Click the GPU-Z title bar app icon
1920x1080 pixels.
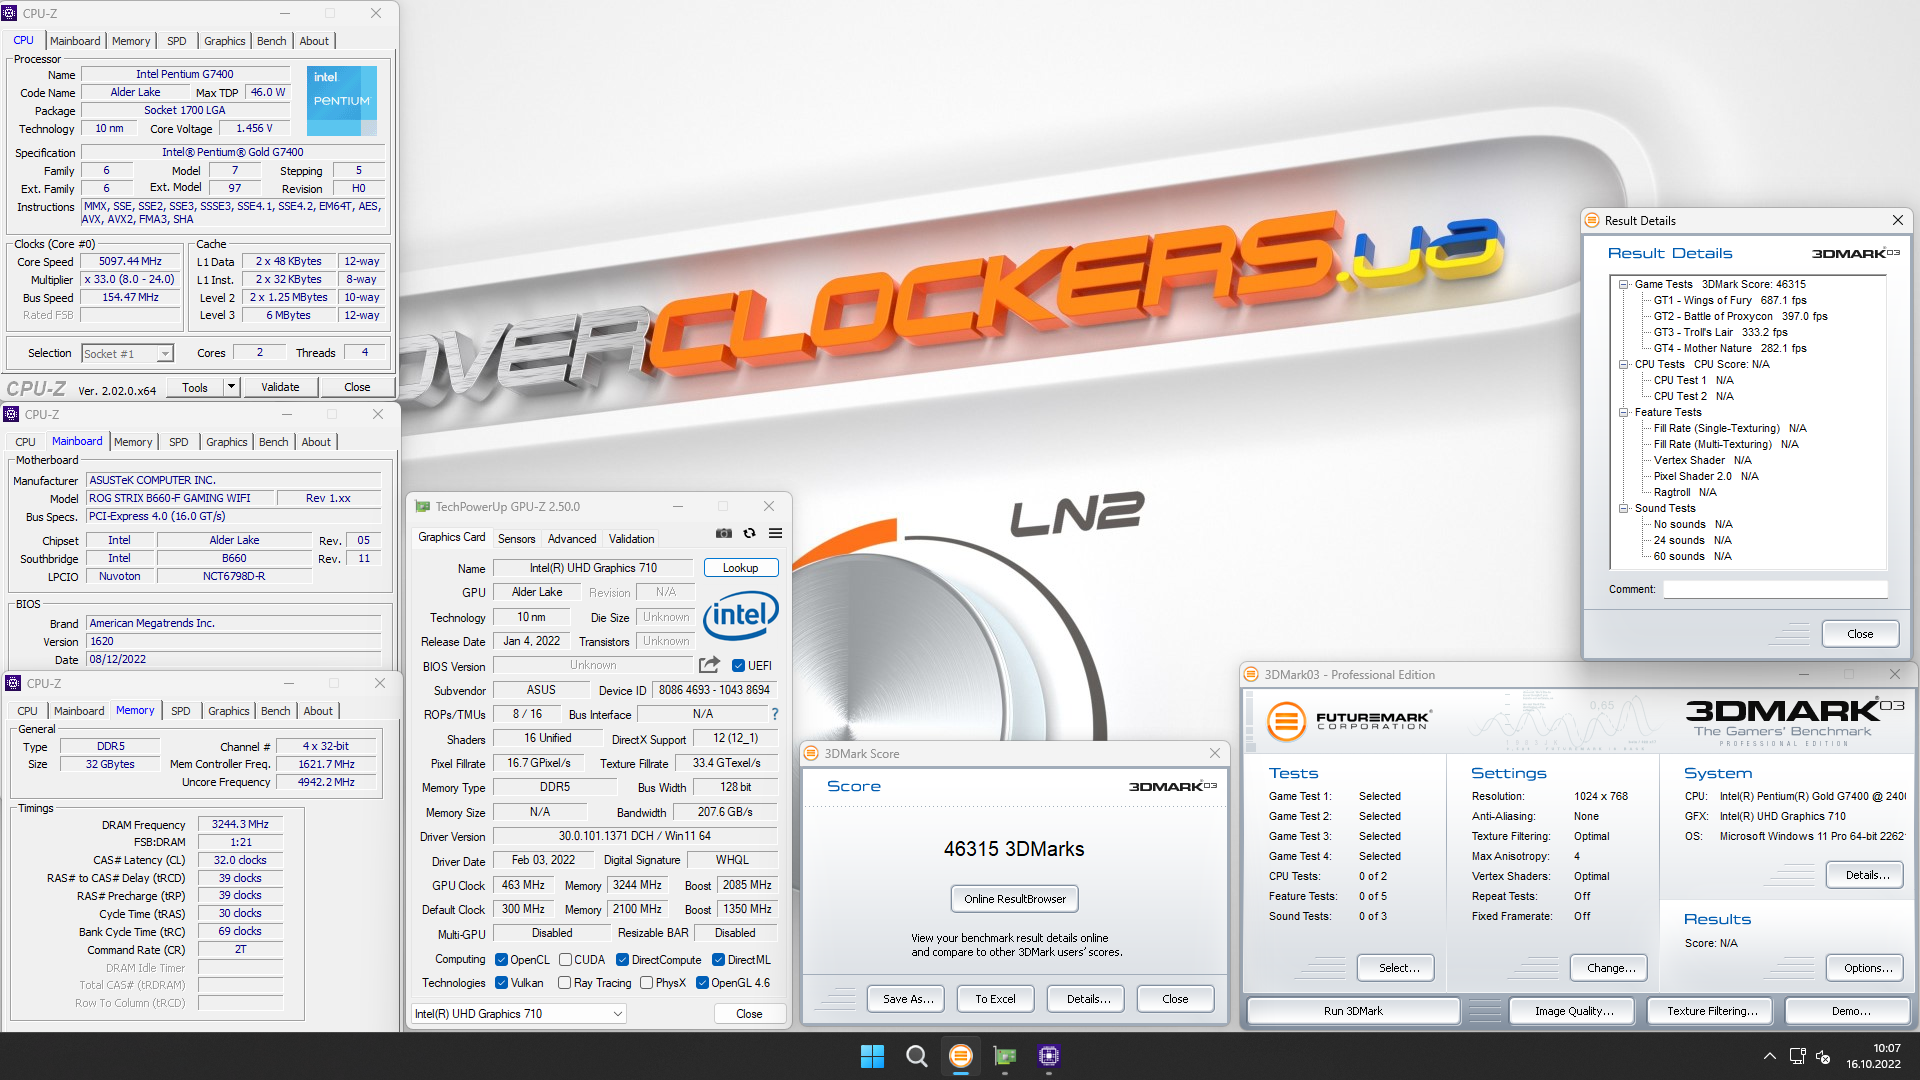[x=423, y=507]
